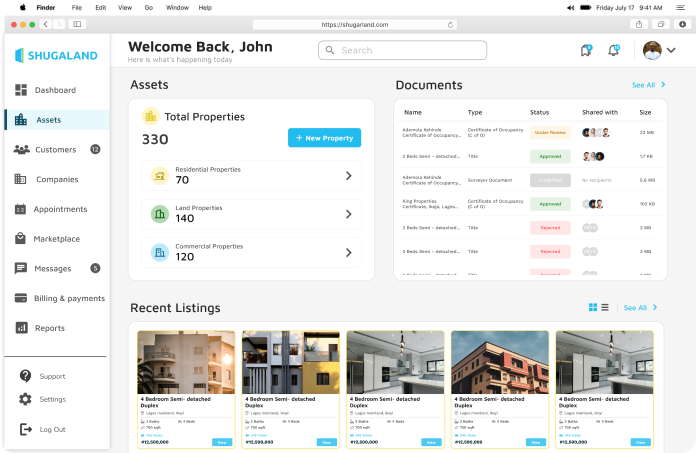Click the browser forward arrow

[59, 24]
